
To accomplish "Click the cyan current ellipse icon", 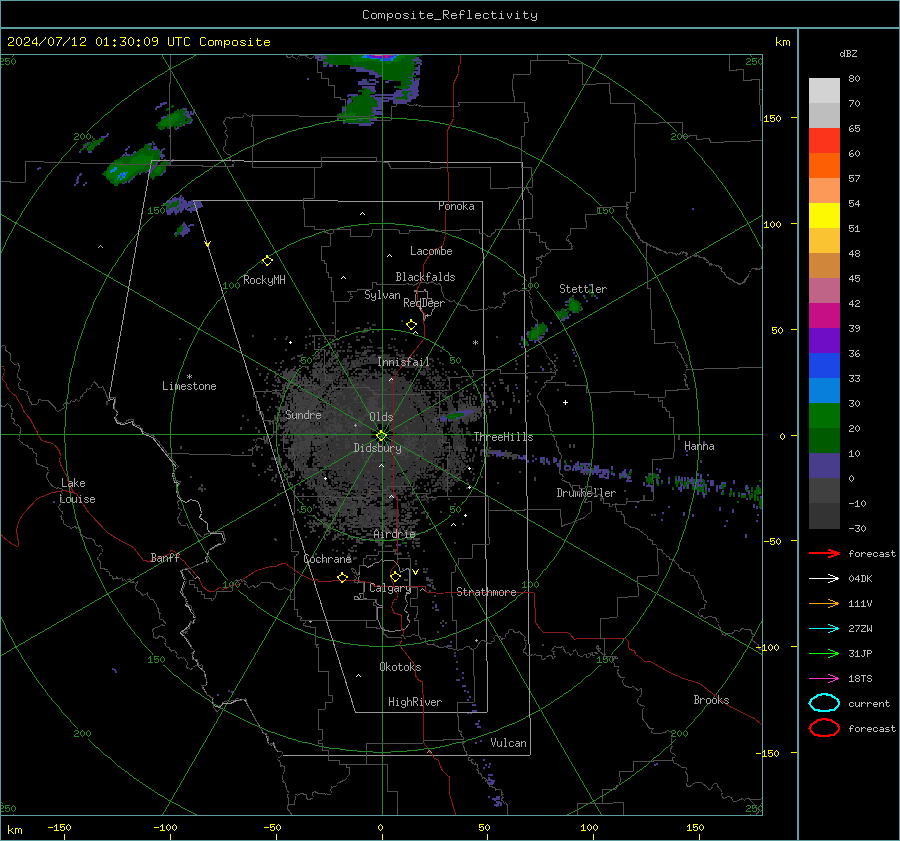I will point(824,703).
